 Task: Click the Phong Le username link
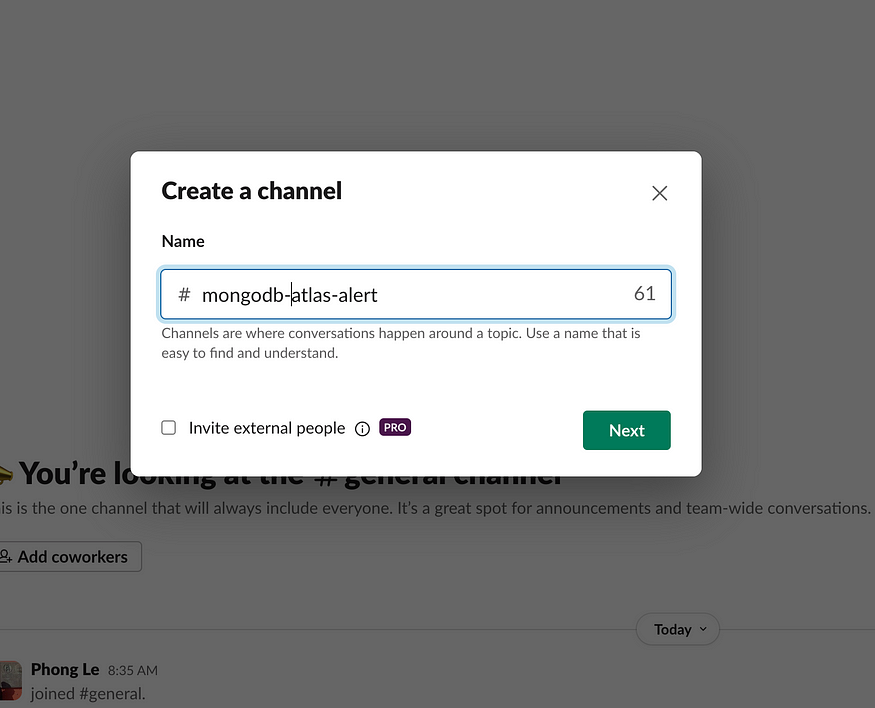click(65, 669)
